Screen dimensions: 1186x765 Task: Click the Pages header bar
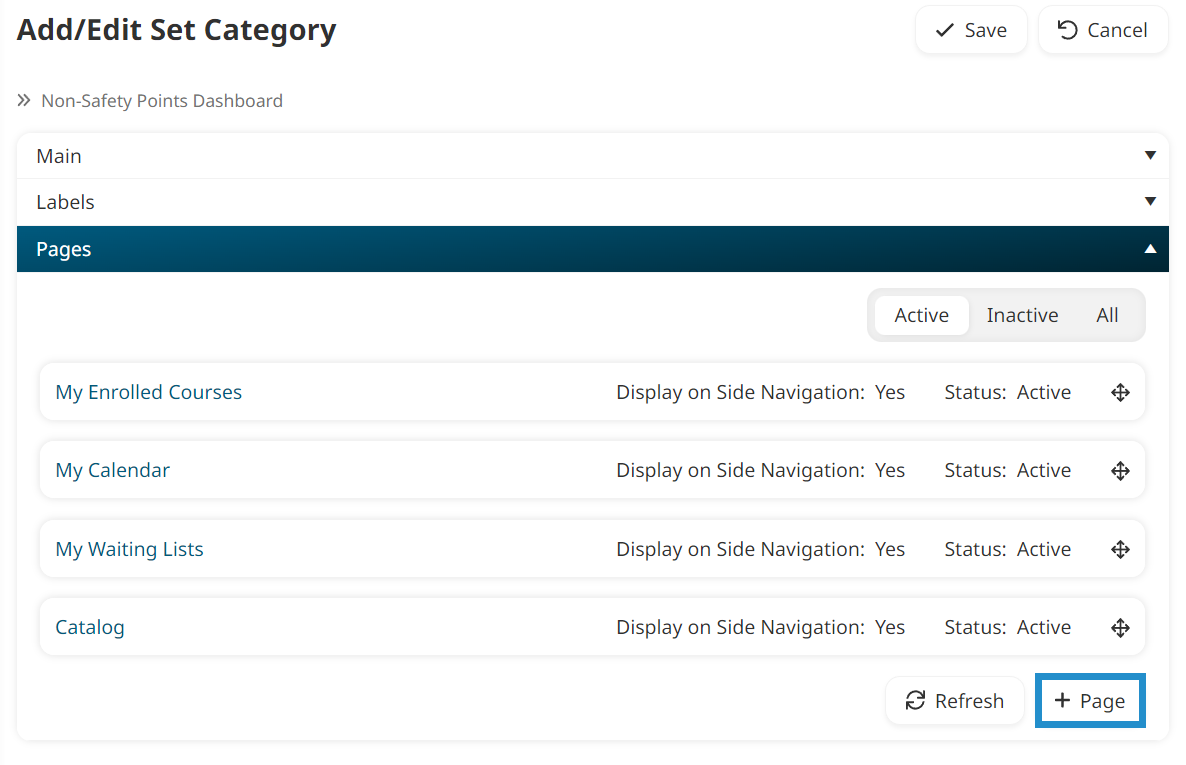593,248
